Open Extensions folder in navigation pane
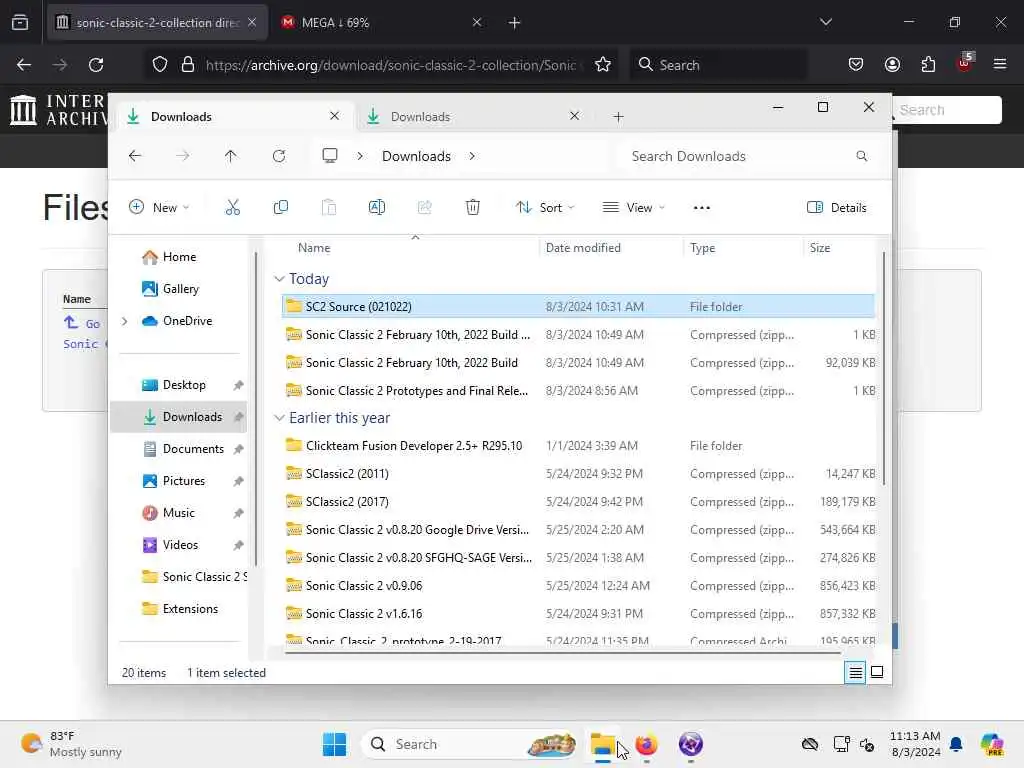 (180, 609)
